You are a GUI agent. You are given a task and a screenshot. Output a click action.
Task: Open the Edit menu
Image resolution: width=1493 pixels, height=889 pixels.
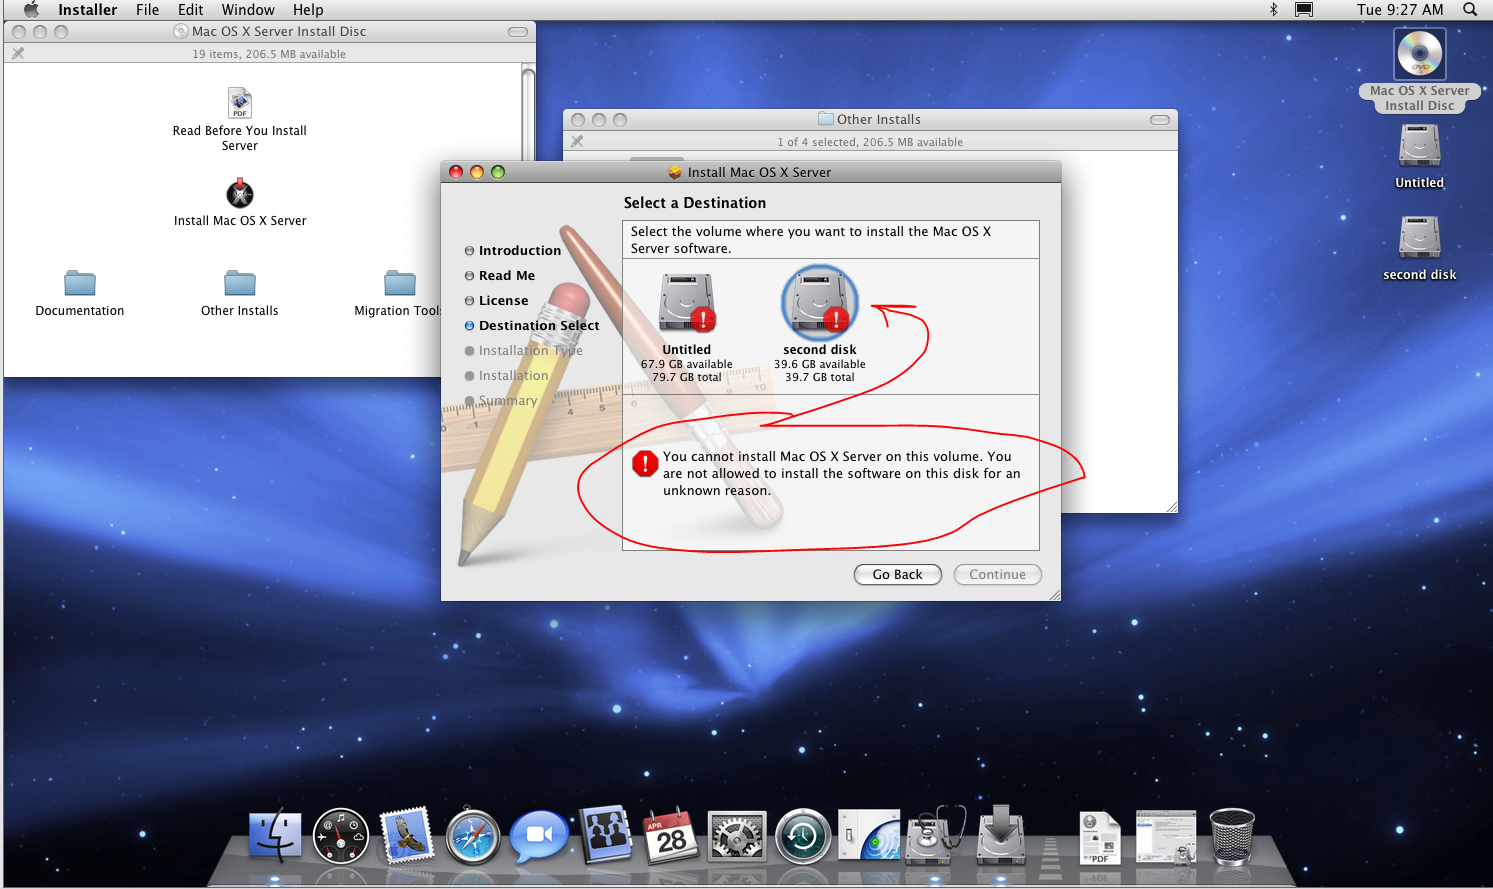191,10
